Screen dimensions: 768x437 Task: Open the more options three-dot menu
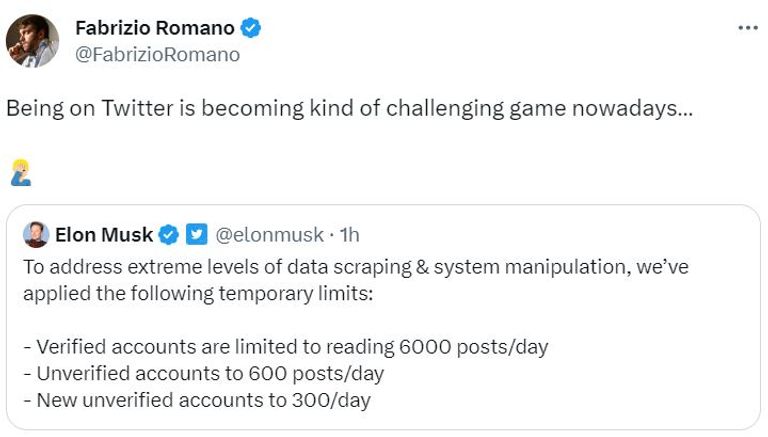[x=747, y=27]
